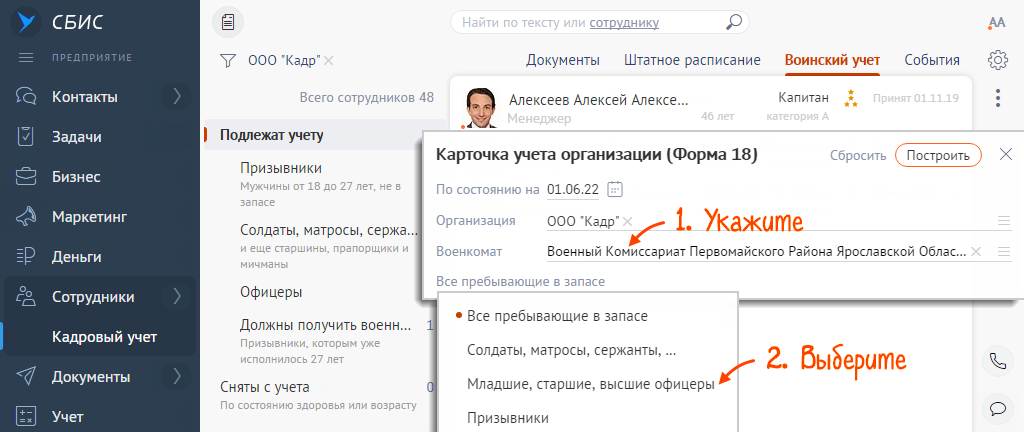Click the Задачи clipboard icon

25,137
